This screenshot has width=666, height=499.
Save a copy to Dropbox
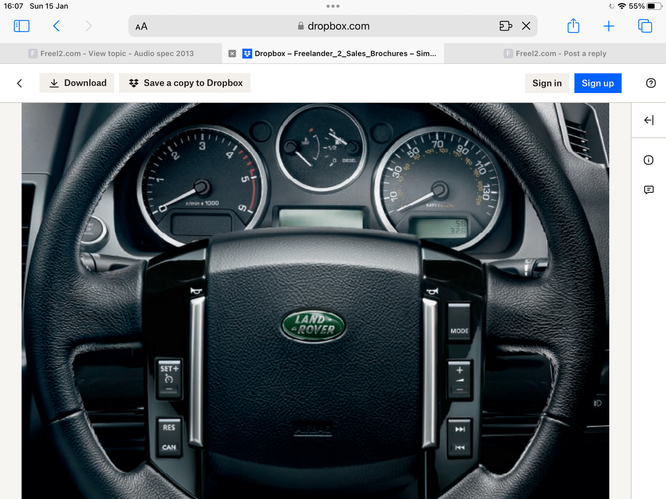click(x=185, y=83)
